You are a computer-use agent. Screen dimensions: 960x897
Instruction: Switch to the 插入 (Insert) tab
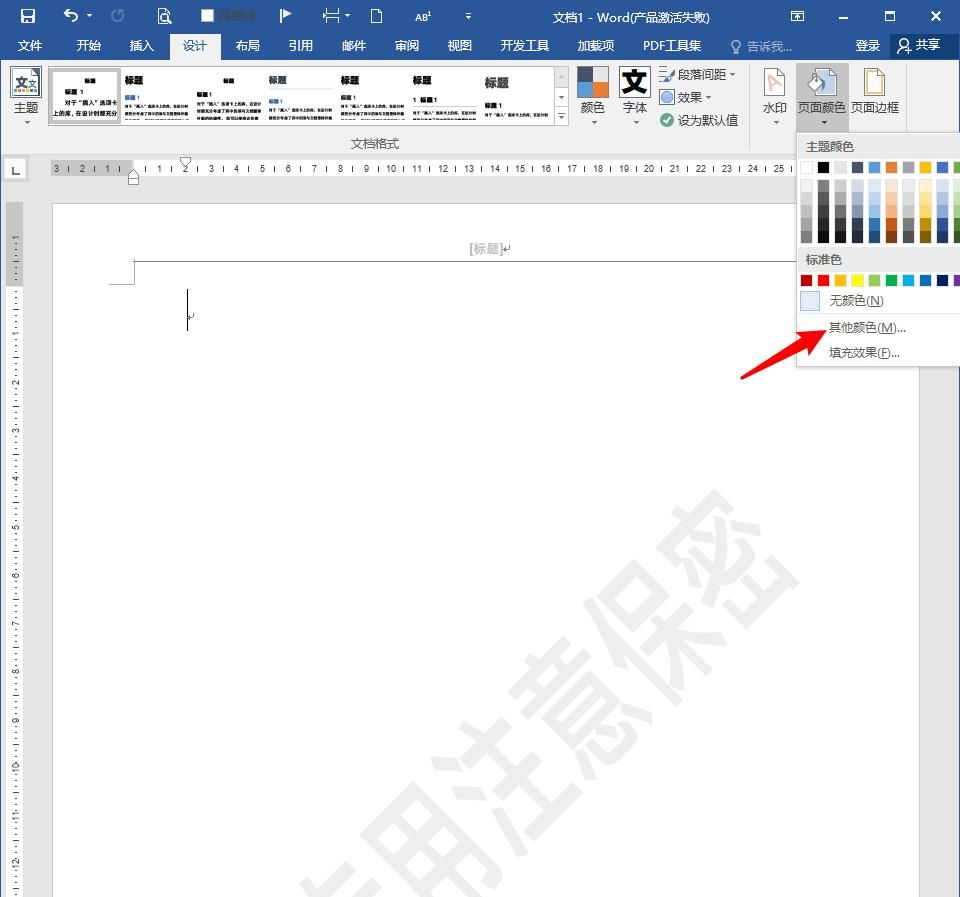(141, 45)
